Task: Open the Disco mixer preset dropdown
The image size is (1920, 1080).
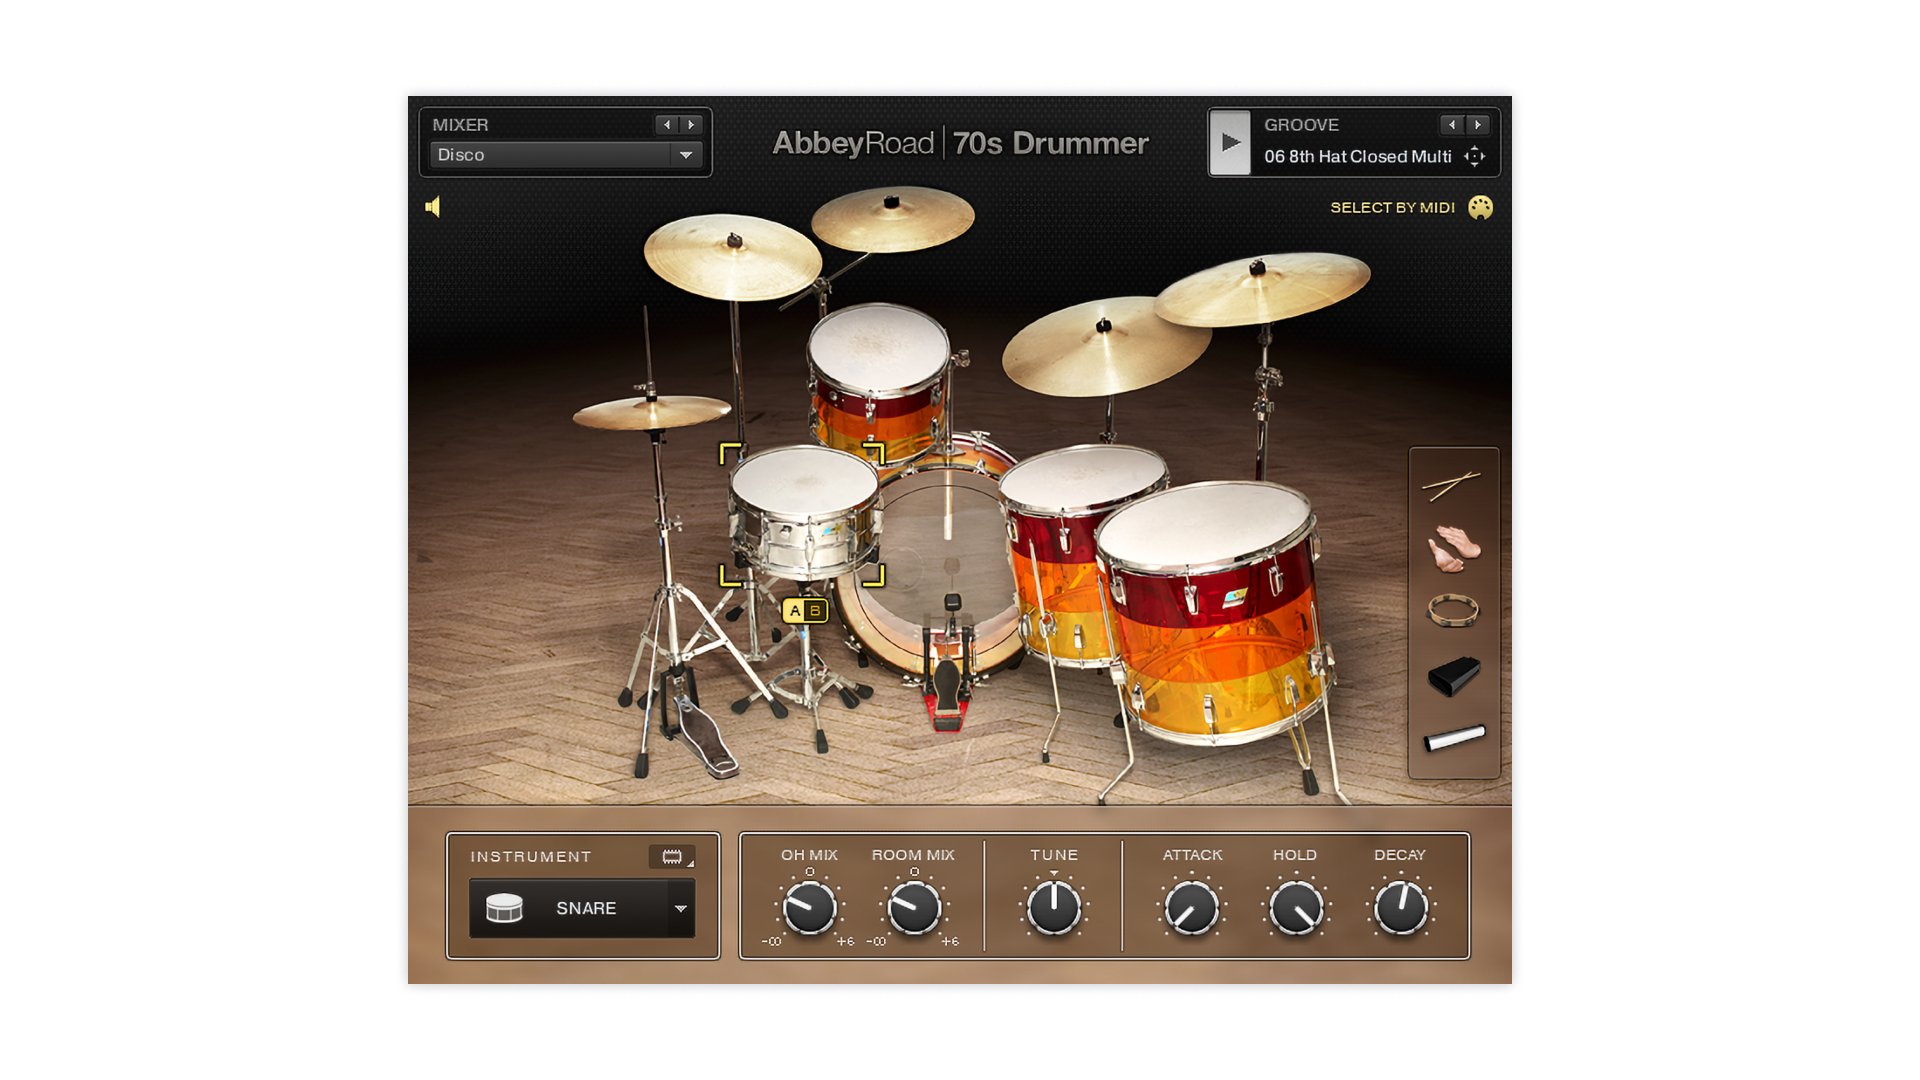Action: click(686, 155)
